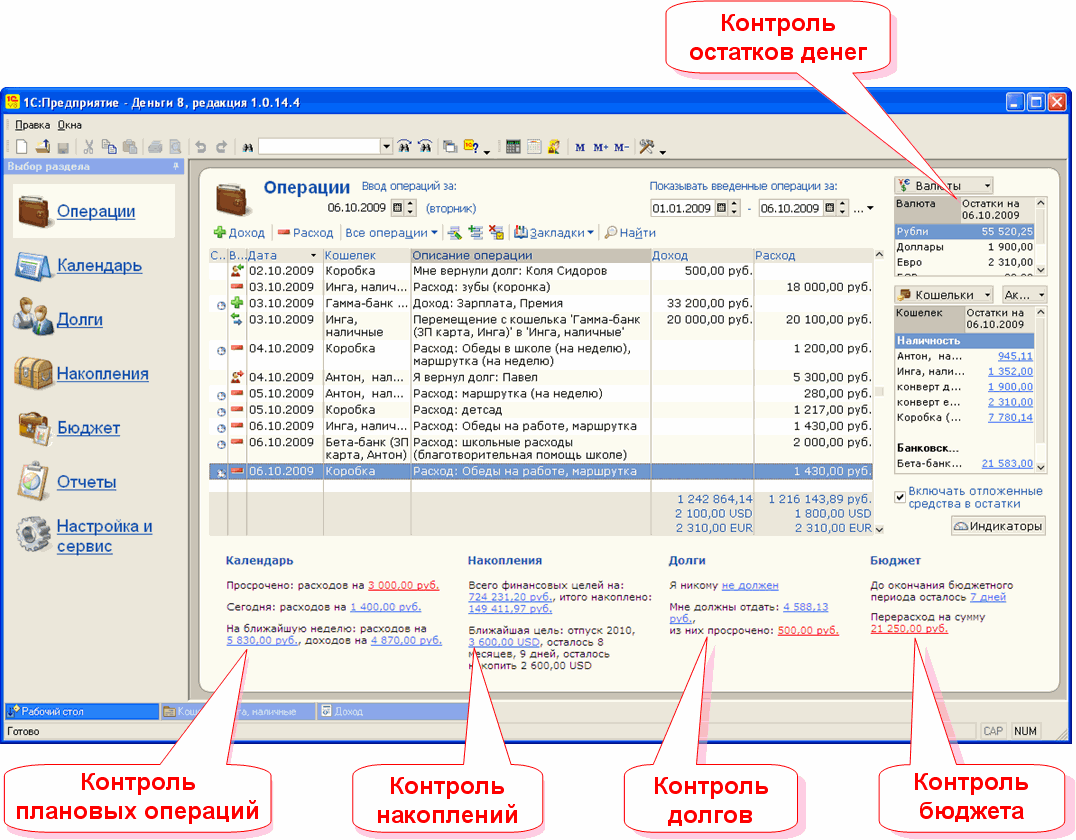The image size is (1076, 840).
Task: Click the Cut scissors icon
Action: click(x=89, y=146)
